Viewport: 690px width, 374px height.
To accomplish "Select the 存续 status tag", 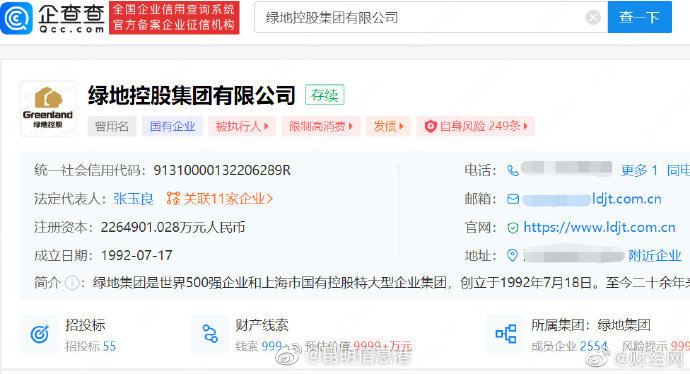I will coord(325,95).
